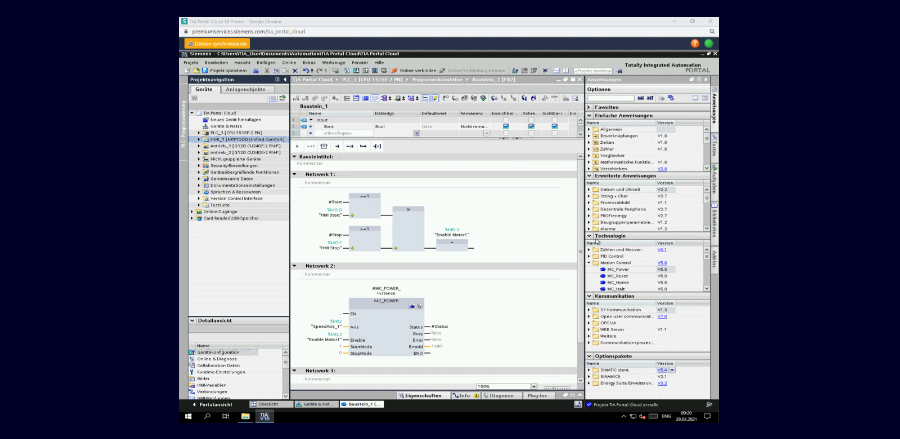
Task: Collapse the Kommunikation section
Action: (x=589, y=296)
